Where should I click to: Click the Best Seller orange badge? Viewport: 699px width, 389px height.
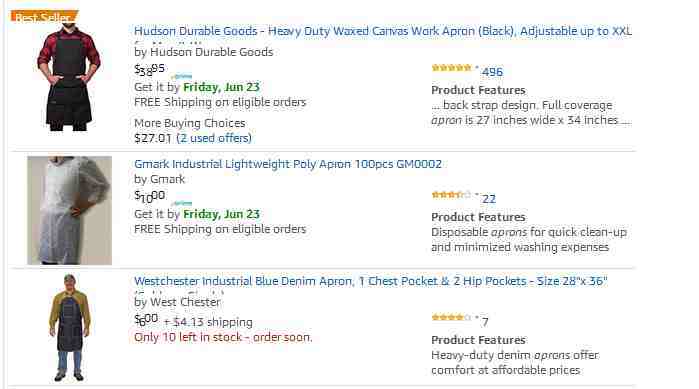point(44,17)
